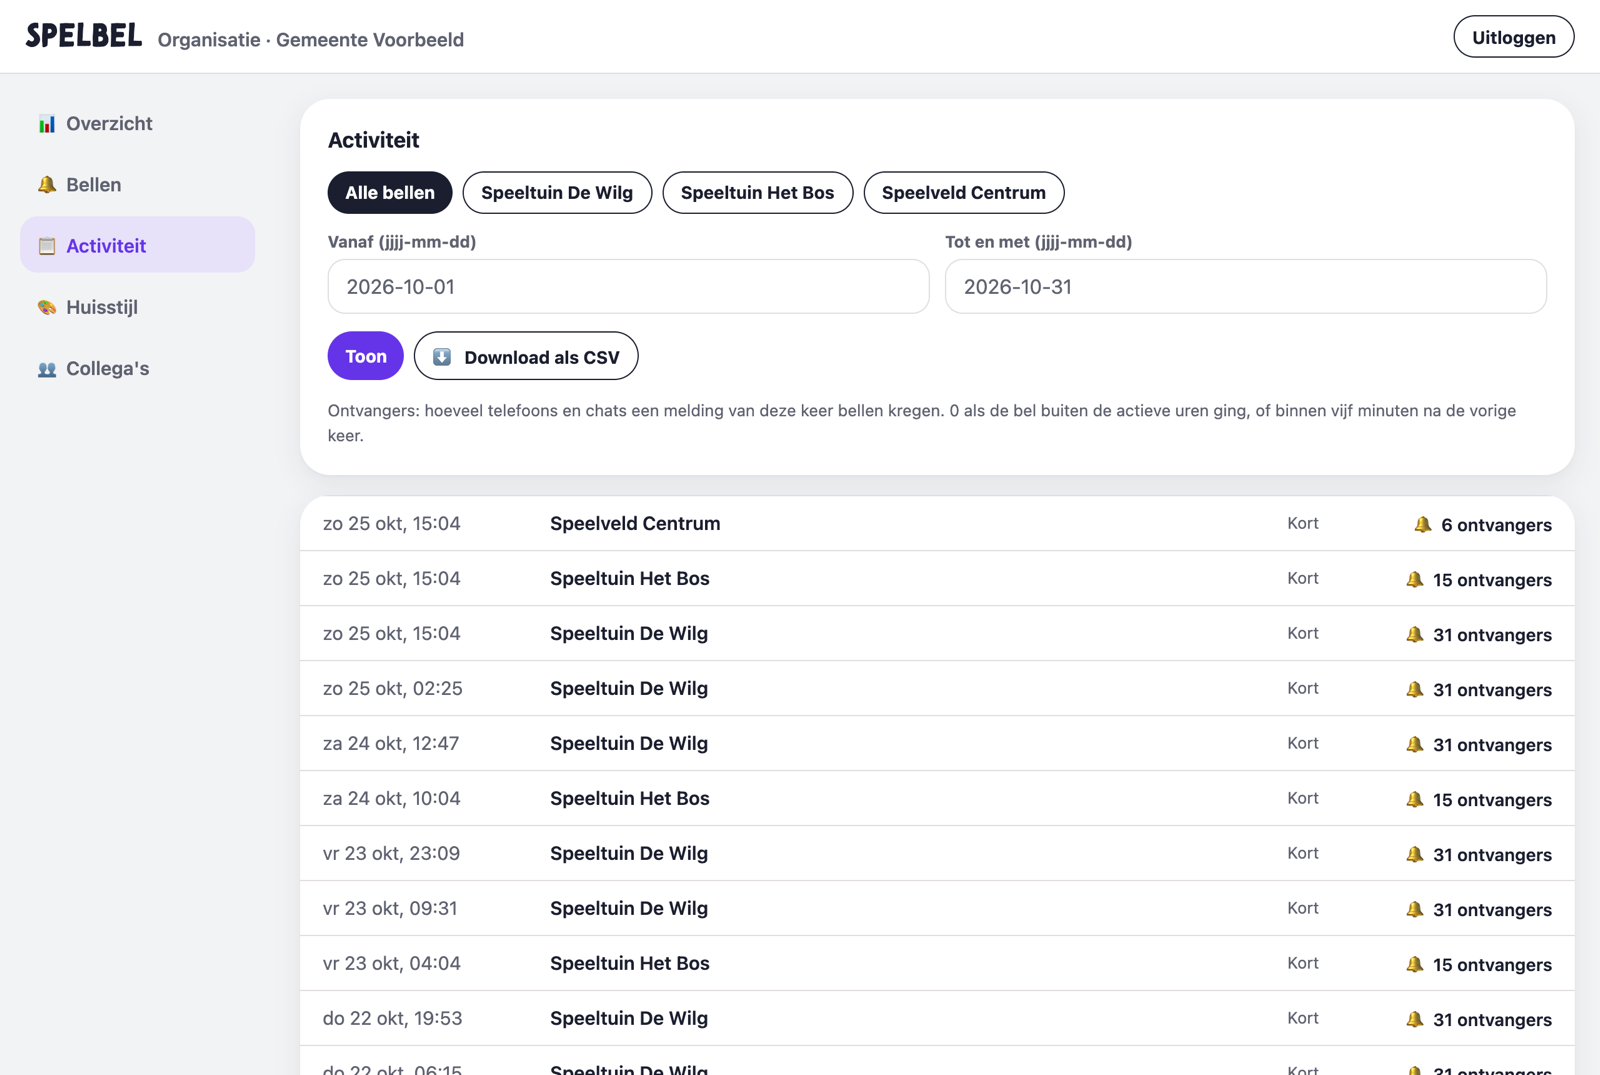Screen dimensions: 1600x1075
Task: Filter by Speeltuin Het Bos chip
Action: click(x=757, y=193)
